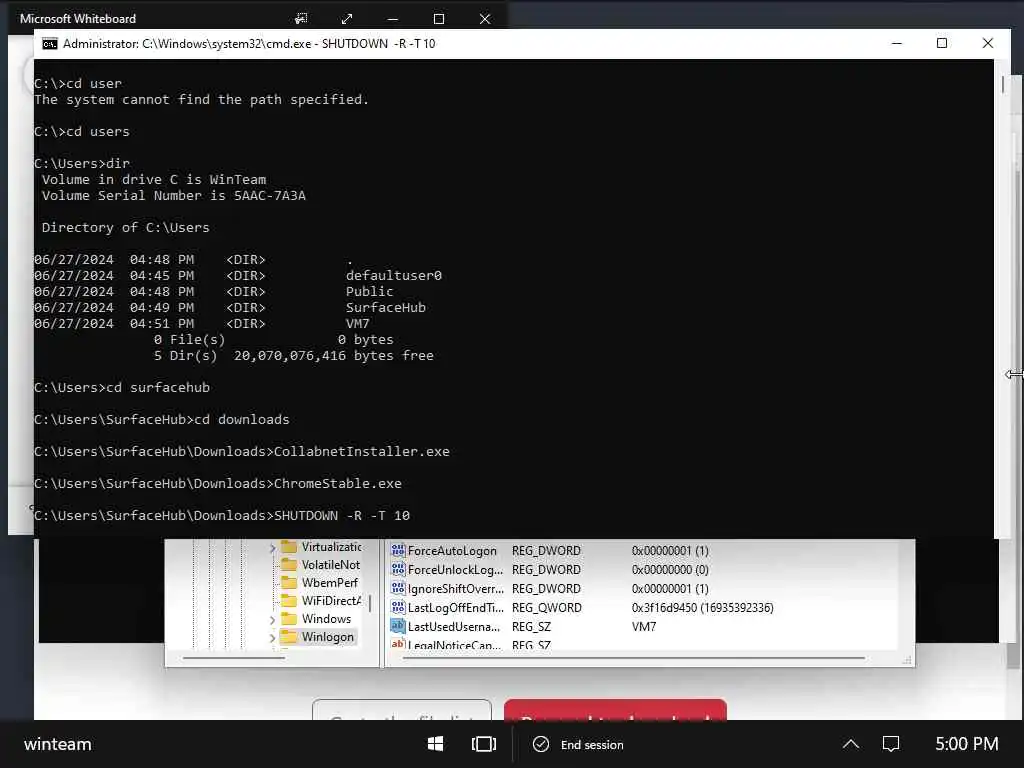Viewport: 1024px width, 768px height.
Task: Click the Whiteboard pin window icon
Action: coord(300,18)
